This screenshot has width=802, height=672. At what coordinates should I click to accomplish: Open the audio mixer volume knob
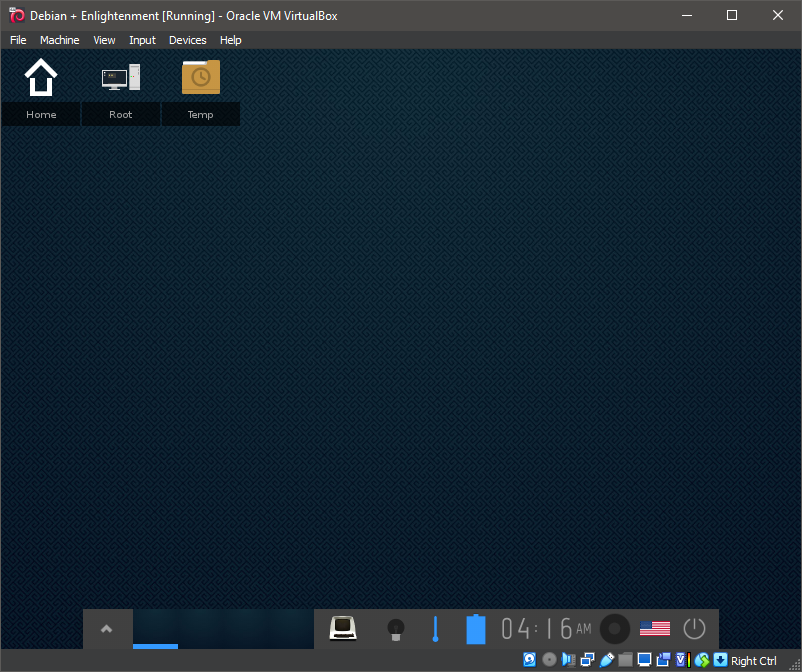[615, 629]
